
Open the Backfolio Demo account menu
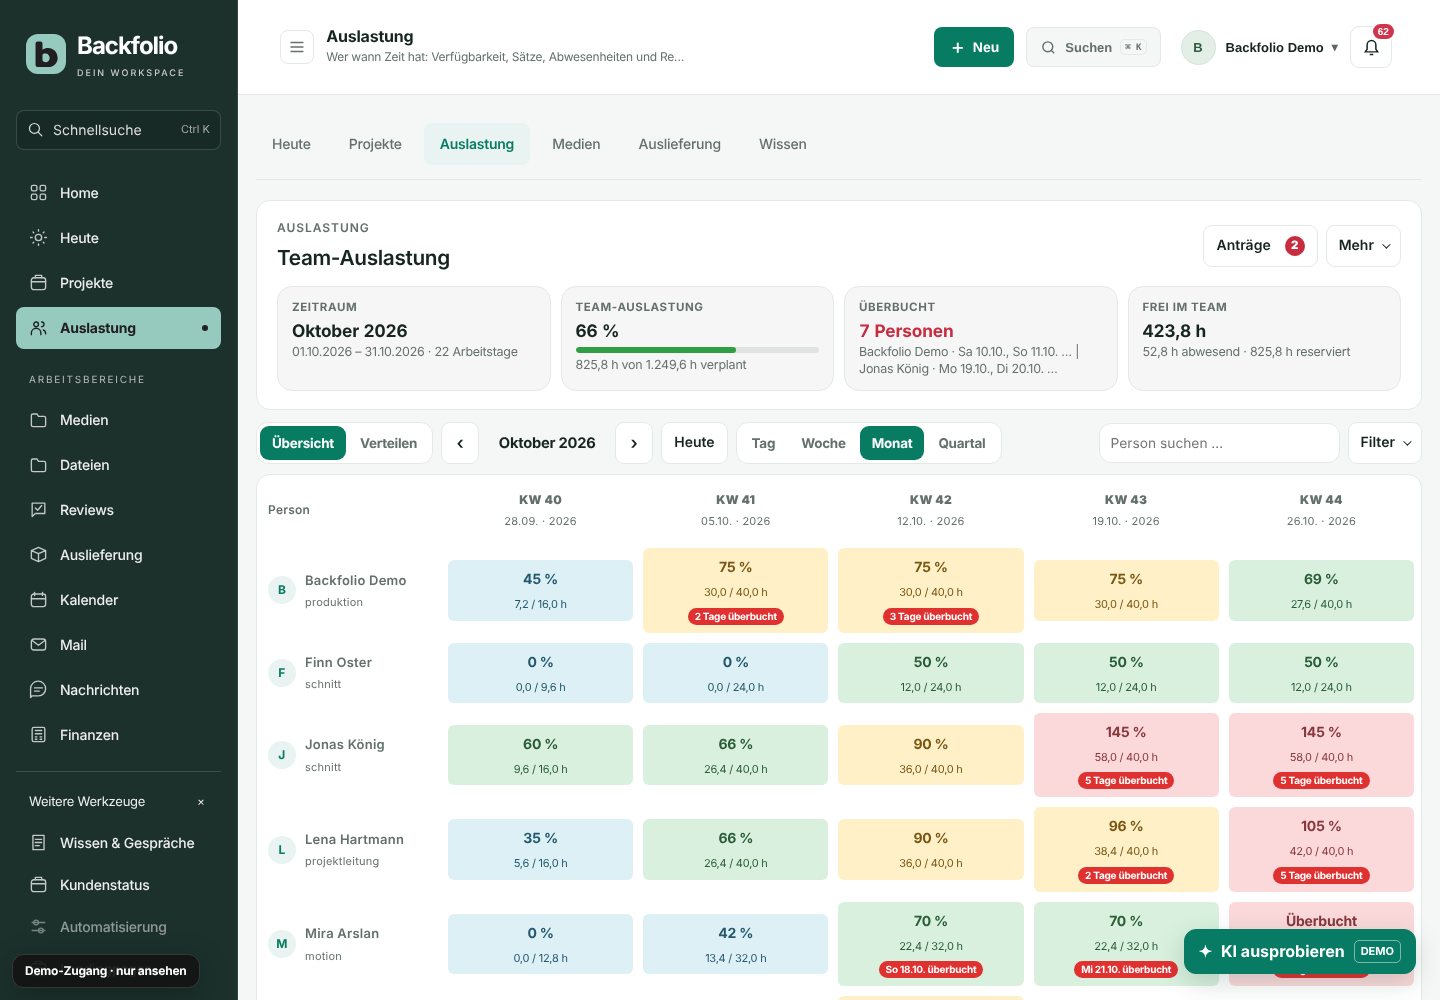pyautogui.click(x=1260, y=47)
